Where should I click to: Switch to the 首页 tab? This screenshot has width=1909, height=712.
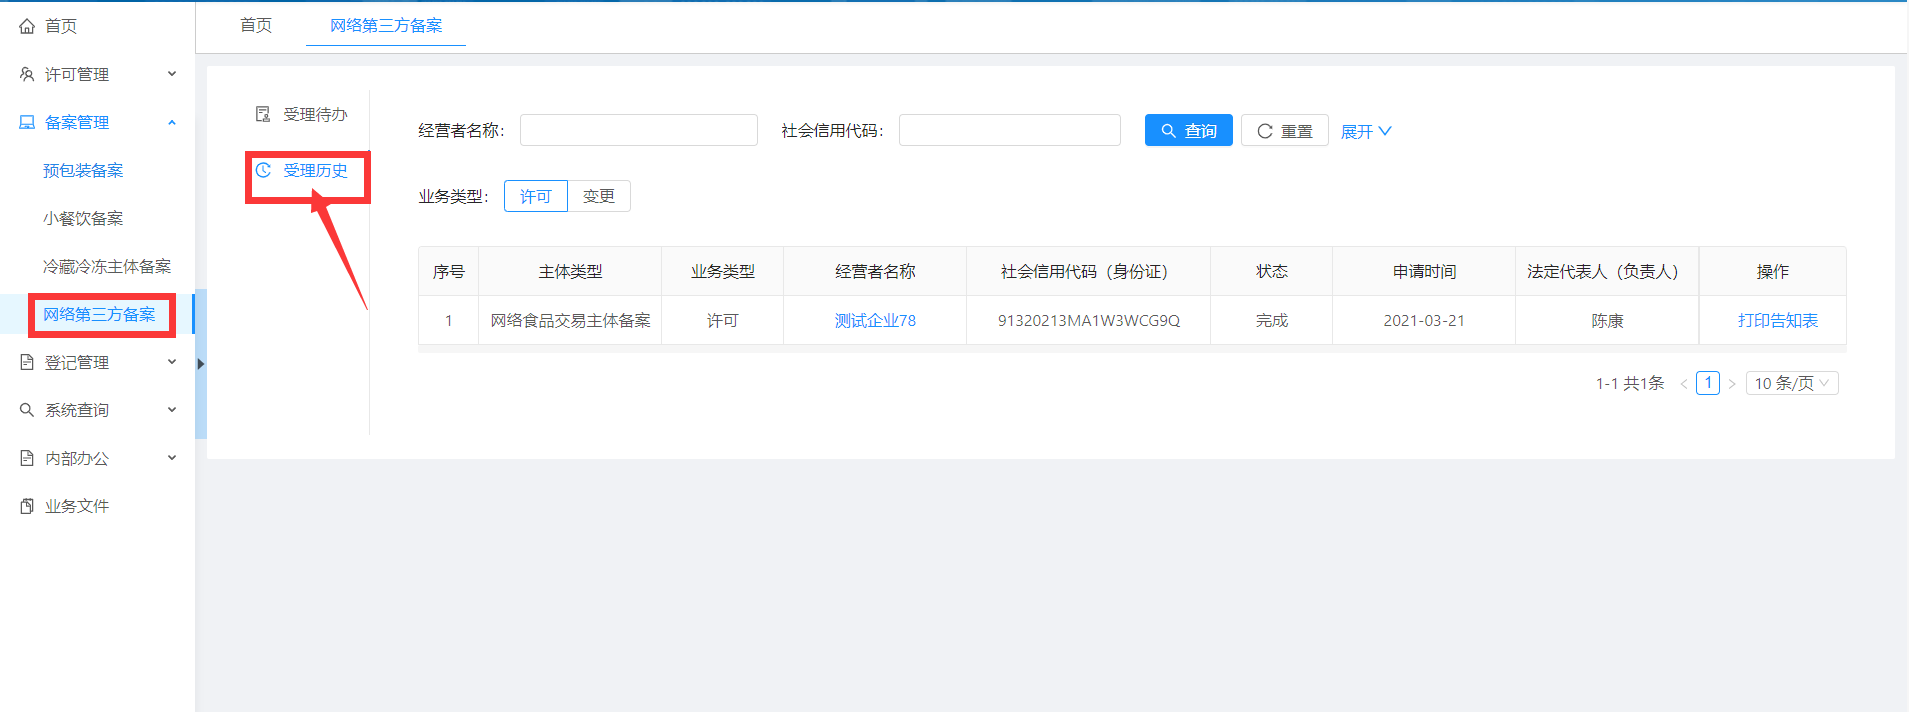coord(256,25)
